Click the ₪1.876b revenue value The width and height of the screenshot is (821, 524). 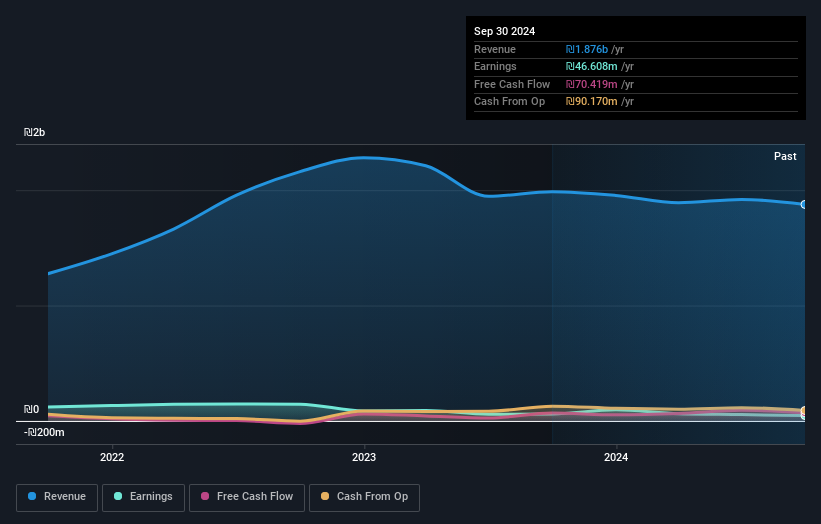click(587, 49)
